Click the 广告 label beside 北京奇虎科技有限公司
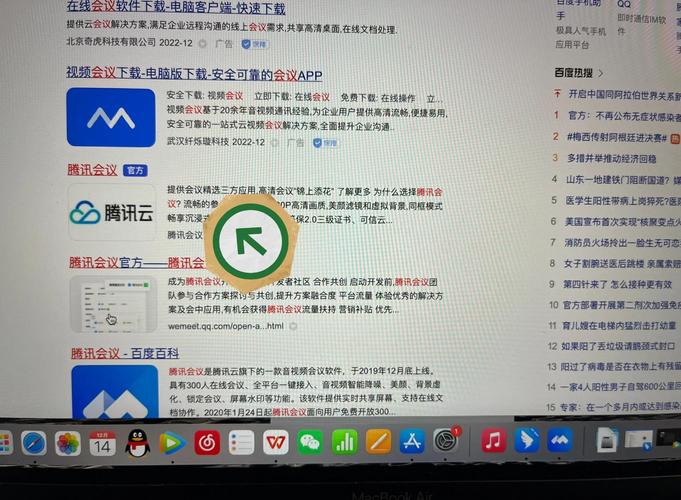This screenshot has width=681, height=500. click(224, 44)
